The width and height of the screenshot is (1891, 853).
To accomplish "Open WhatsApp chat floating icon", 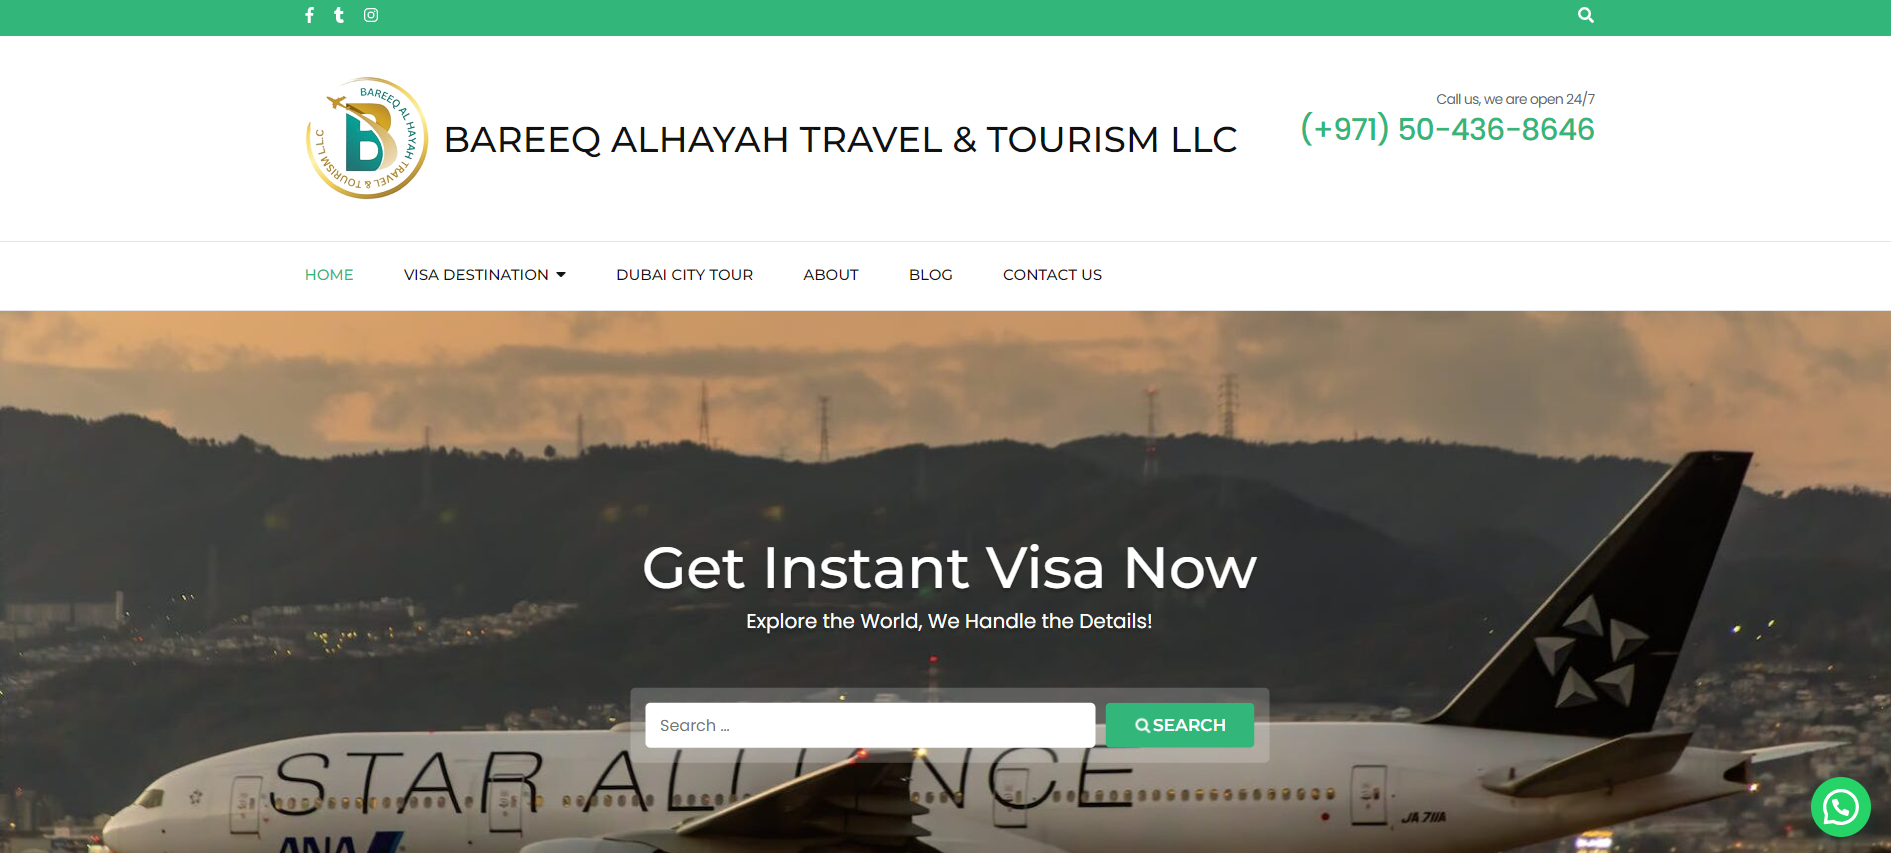I will 1840,807.
